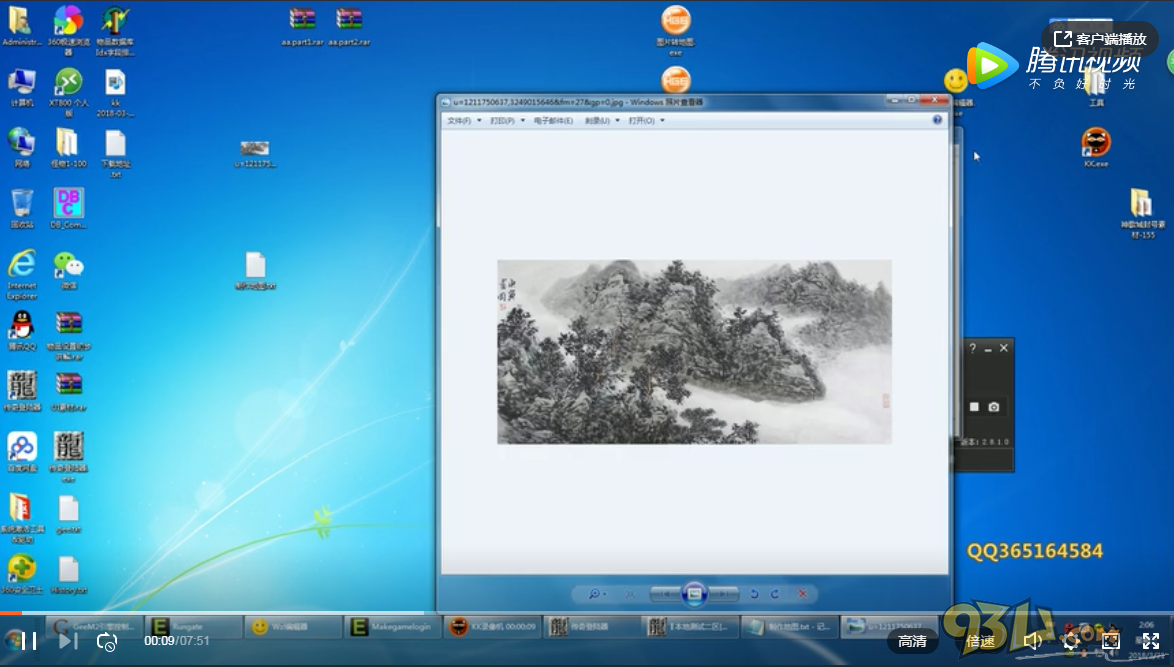This screenshot has height=667, width=1174.
Task: Click the actual size button in Photo Viewer
Action: (x=630, y=594)
